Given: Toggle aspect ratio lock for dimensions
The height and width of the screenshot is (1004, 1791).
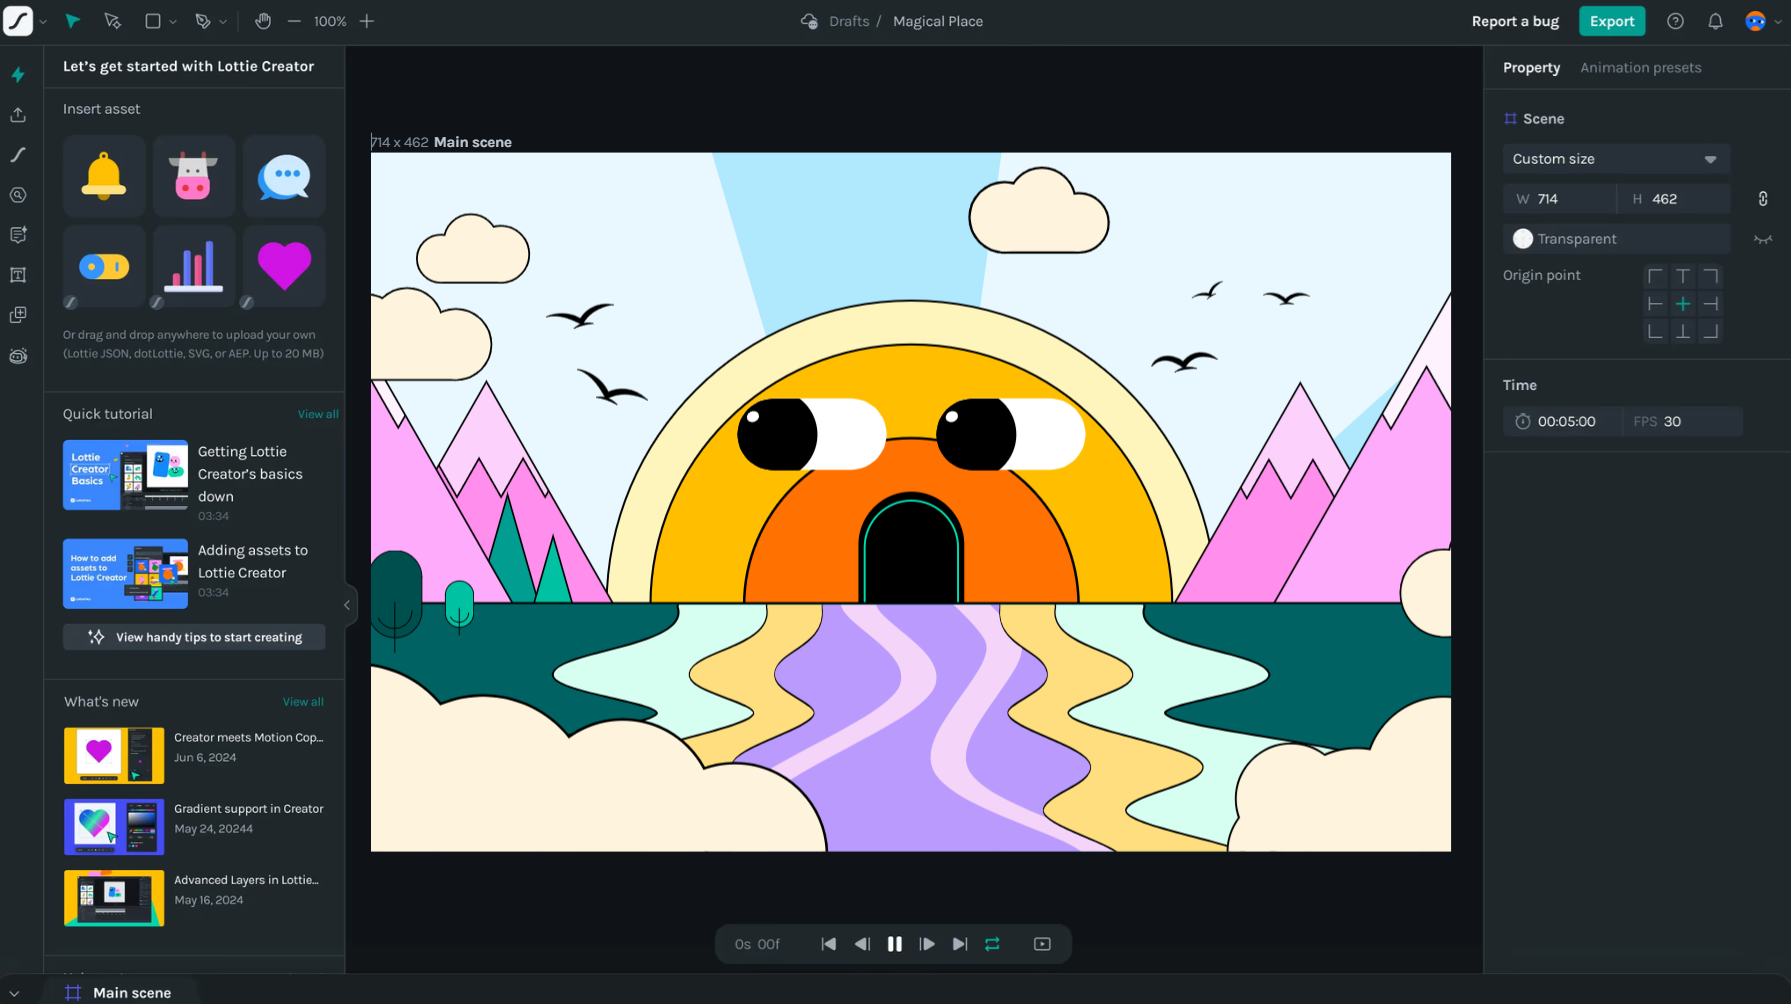Looking at the screenshot, I should [1762, 199].
